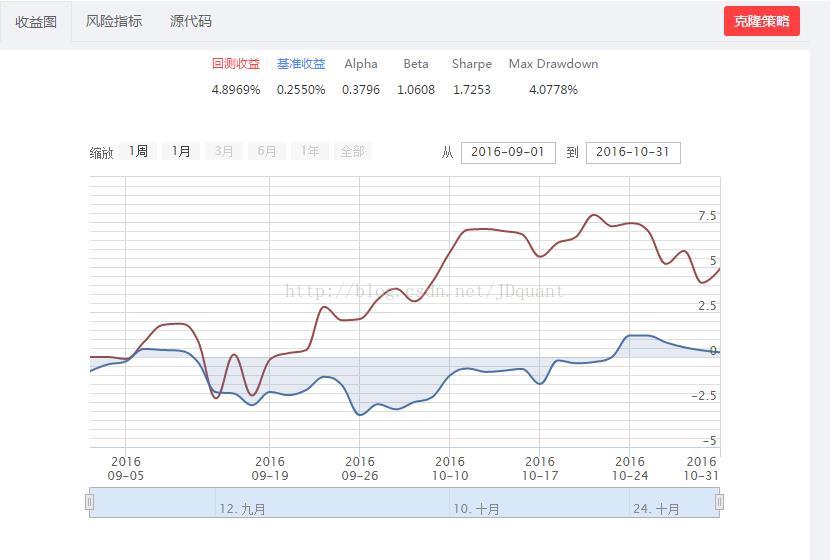This screenshot has width=830, height=560.
Task: Switch to the 收益图 tab
Action: 35,22
